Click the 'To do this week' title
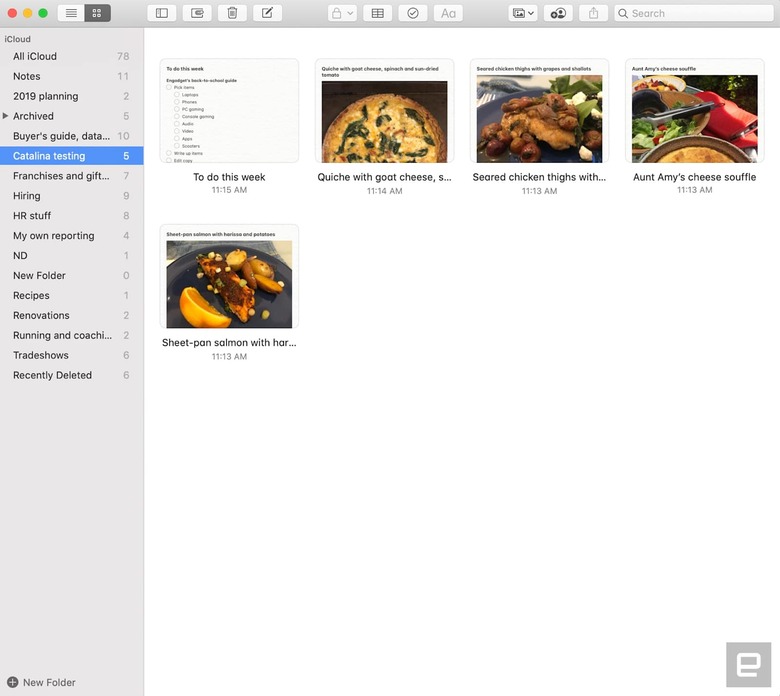 click(x=229, y=177)
